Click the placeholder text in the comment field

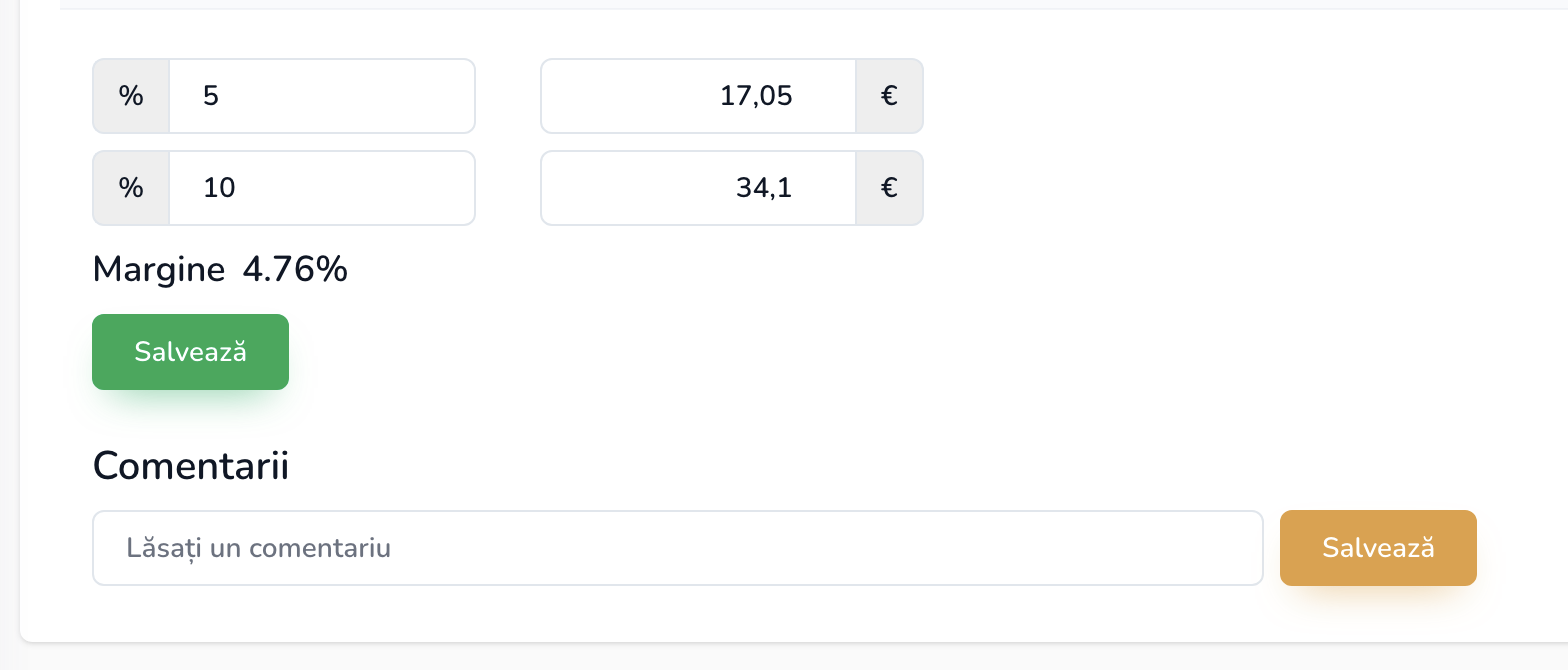pyautogui.click(x=258, y=548)
